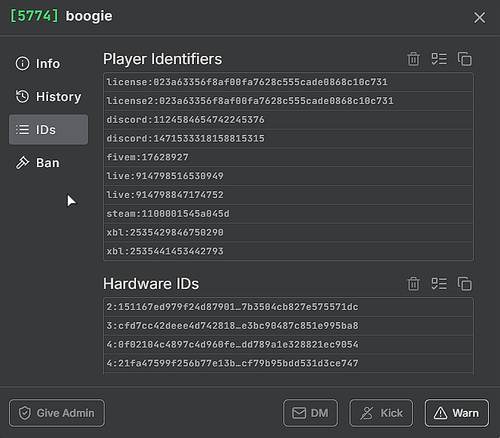The height and width of the screenshot is (438, 500).
Task: Send a DM to the player
Action: coord(310,413)
